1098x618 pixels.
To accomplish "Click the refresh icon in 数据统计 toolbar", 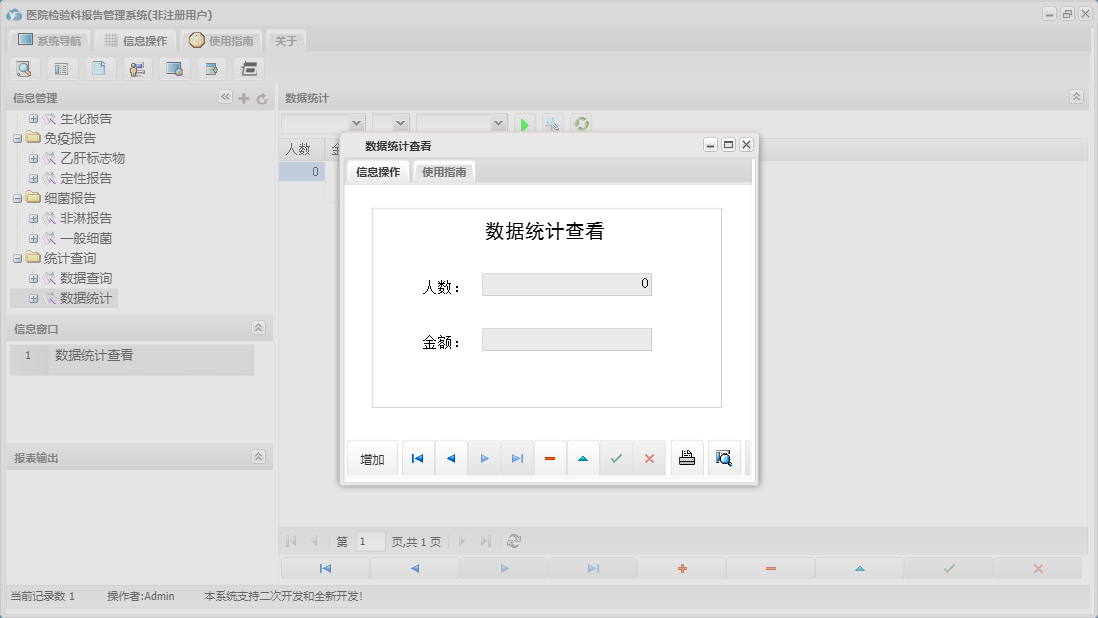I will (x=581, y=123).
